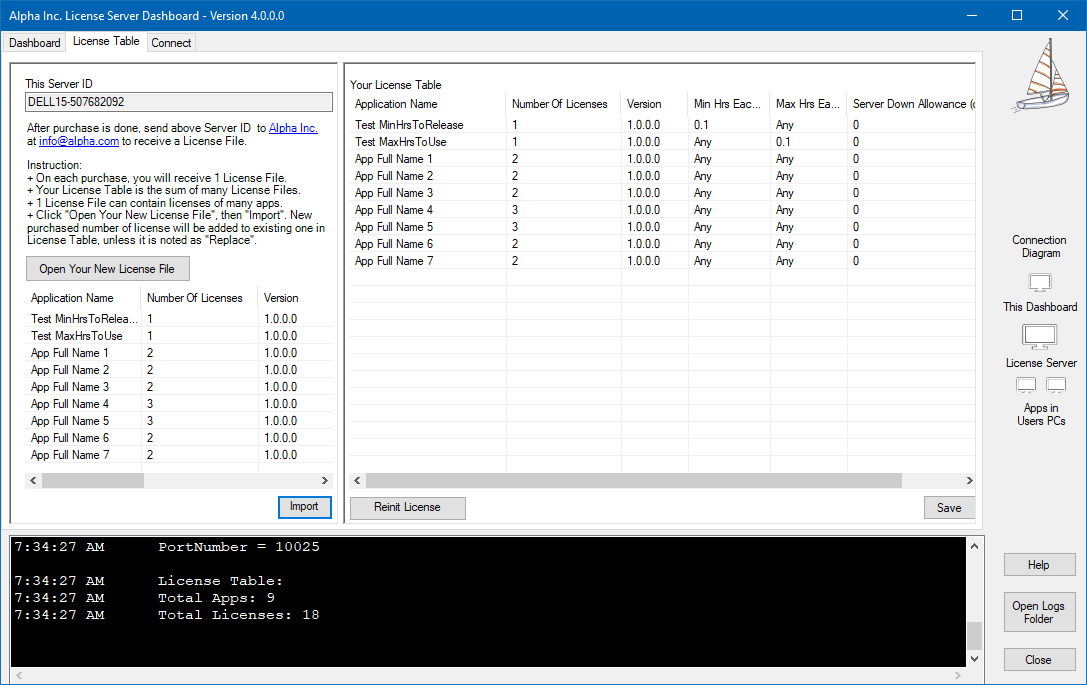
Task: Open the Connect tab
Action: (171, 43)
